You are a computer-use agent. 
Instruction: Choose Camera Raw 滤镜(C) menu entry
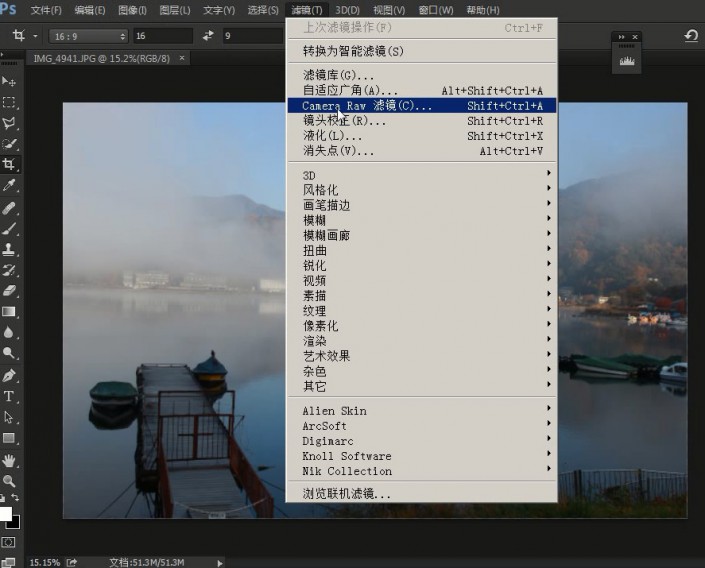click(422, 106)
